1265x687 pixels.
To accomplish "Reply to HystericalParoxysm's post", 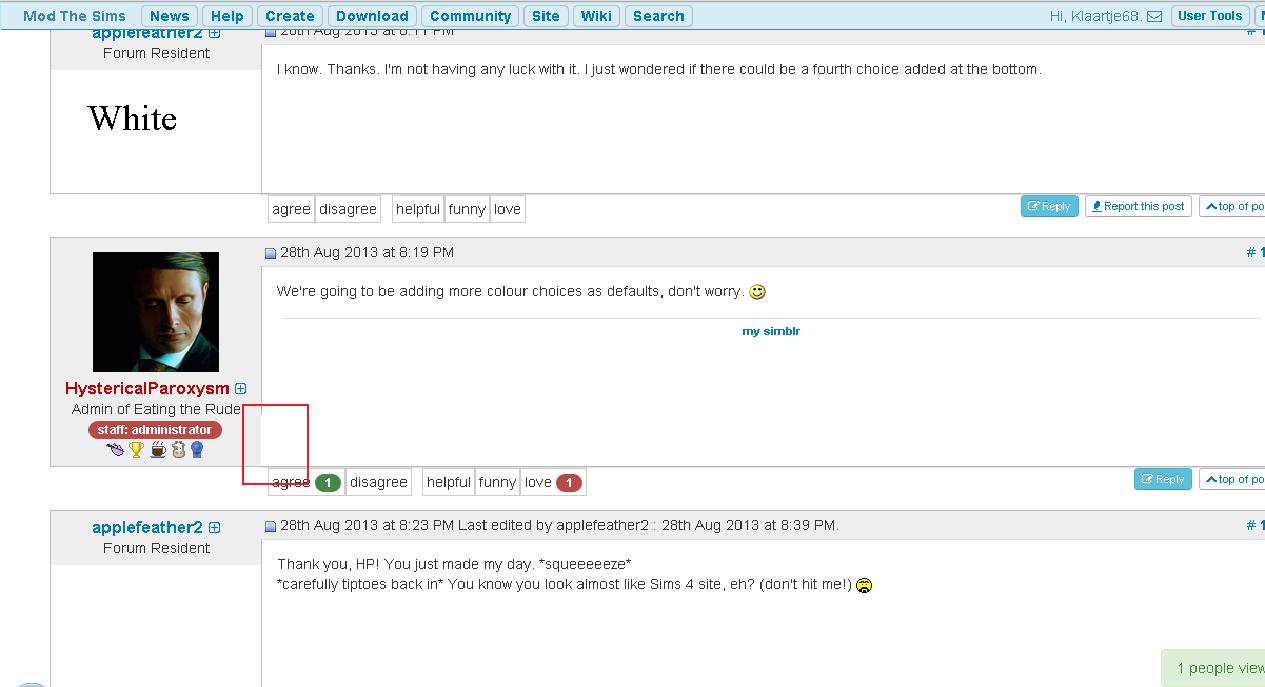I will pos(1162,479).
